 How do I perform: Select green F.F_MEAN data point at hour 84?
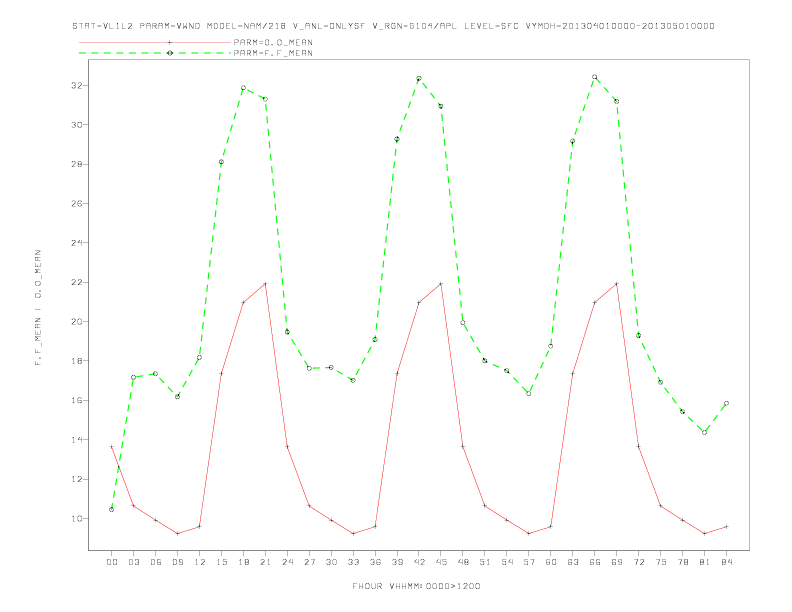[726, 403]
